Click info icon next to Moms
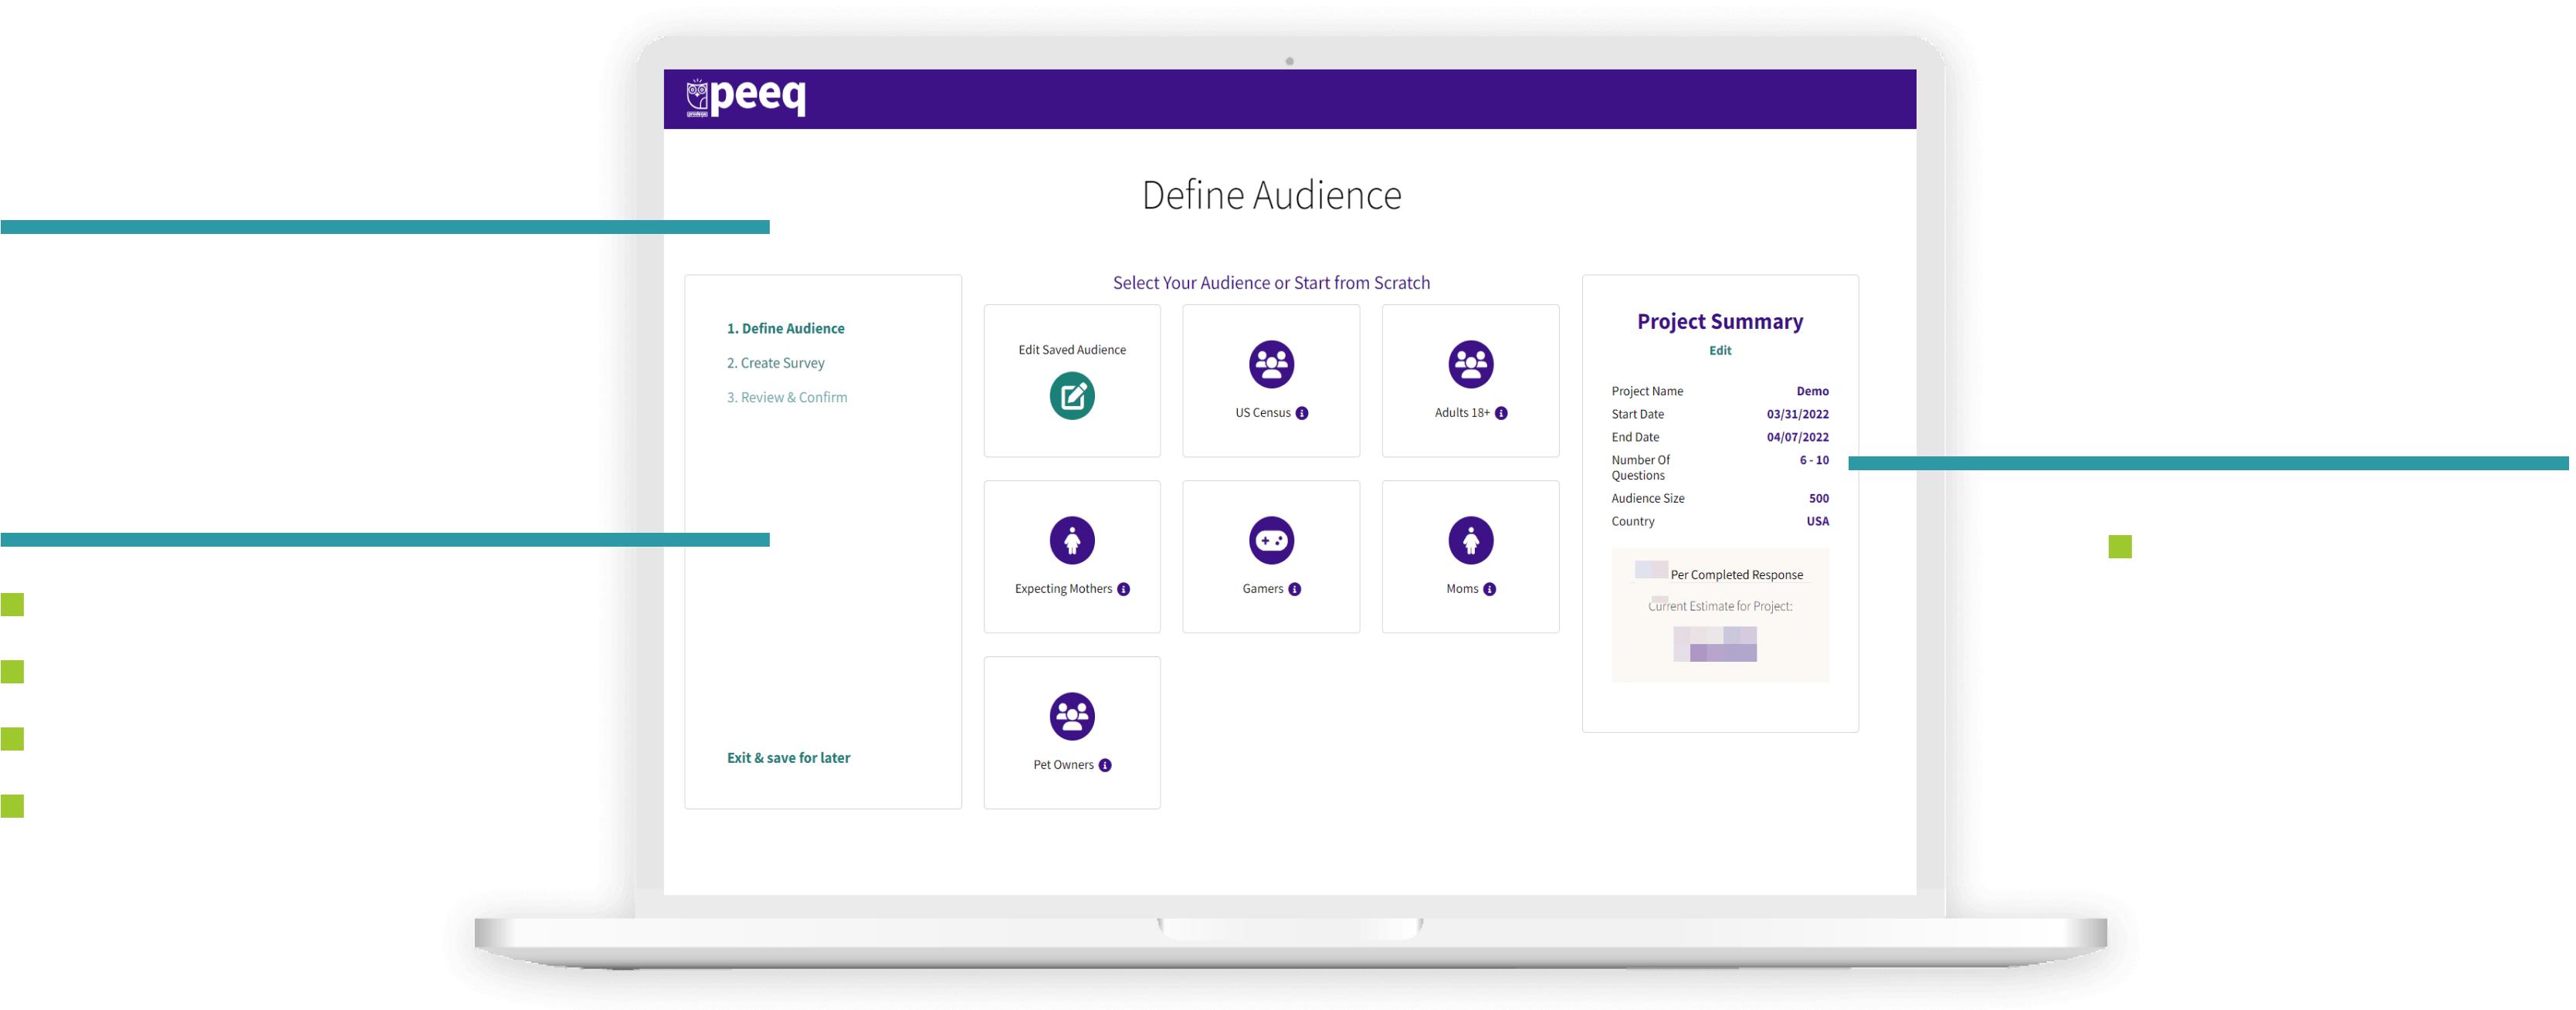Viewport: 2576px width, 1010px height. [1489, 589]
